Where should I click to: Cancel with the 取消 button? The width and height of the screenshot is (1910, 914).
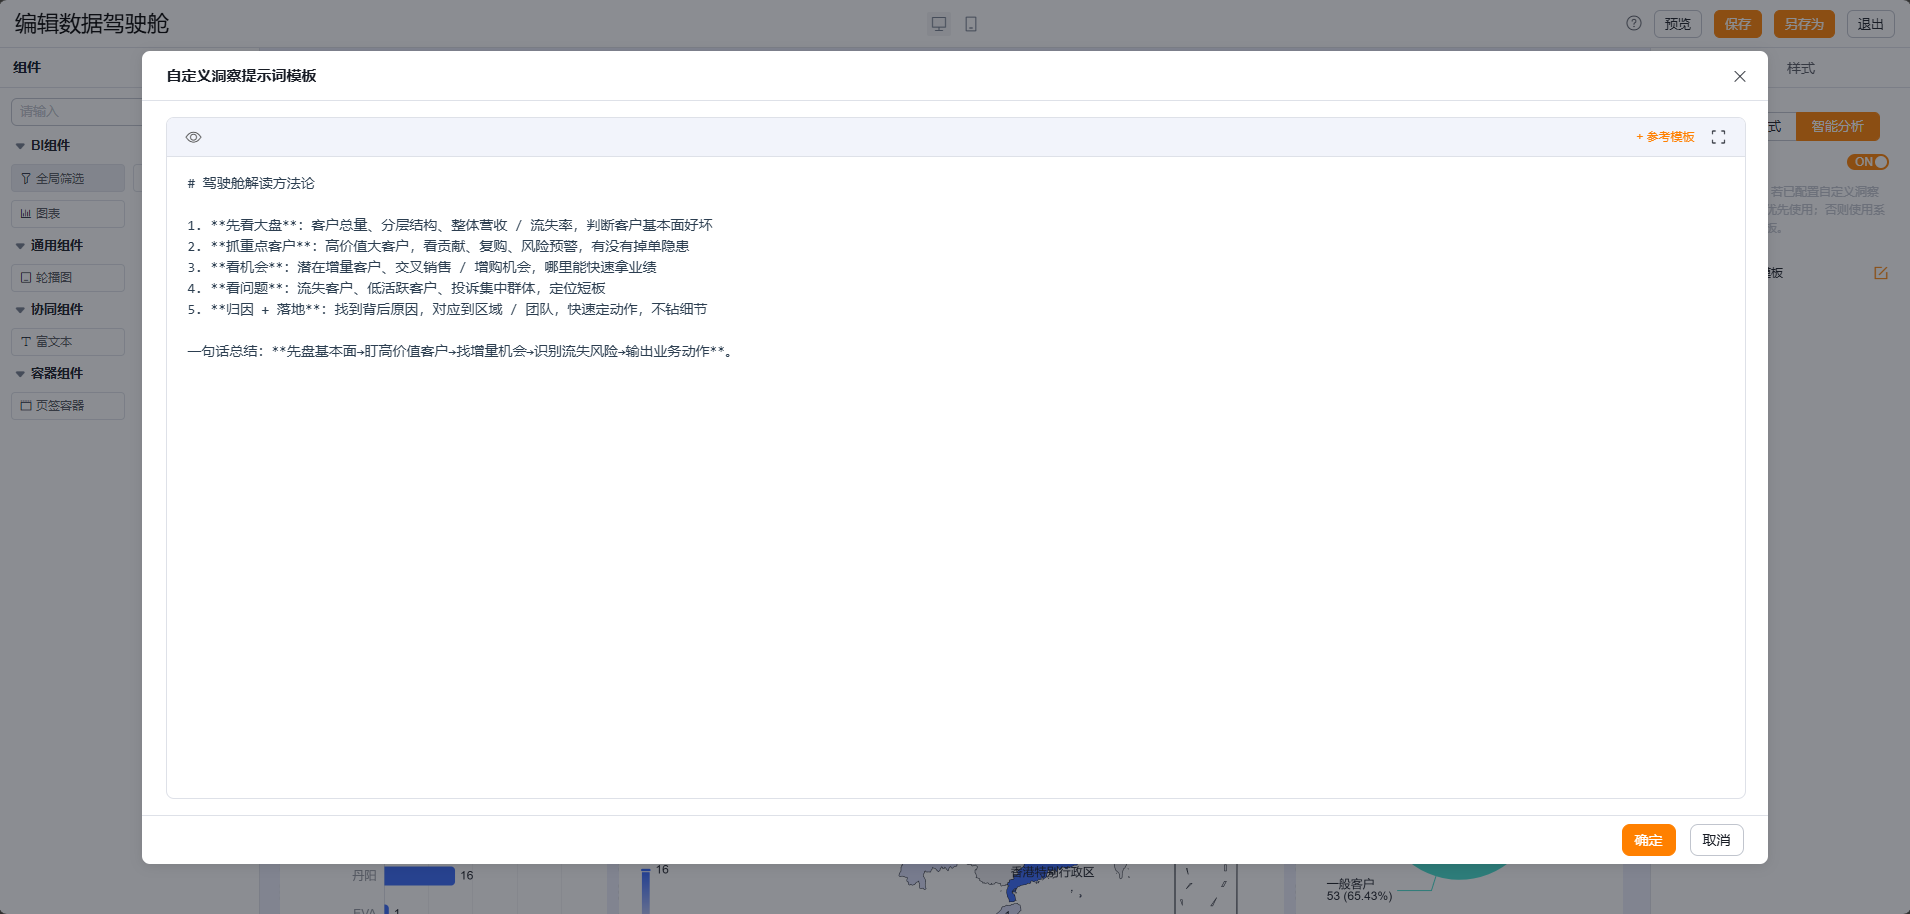click(1716, 840)
